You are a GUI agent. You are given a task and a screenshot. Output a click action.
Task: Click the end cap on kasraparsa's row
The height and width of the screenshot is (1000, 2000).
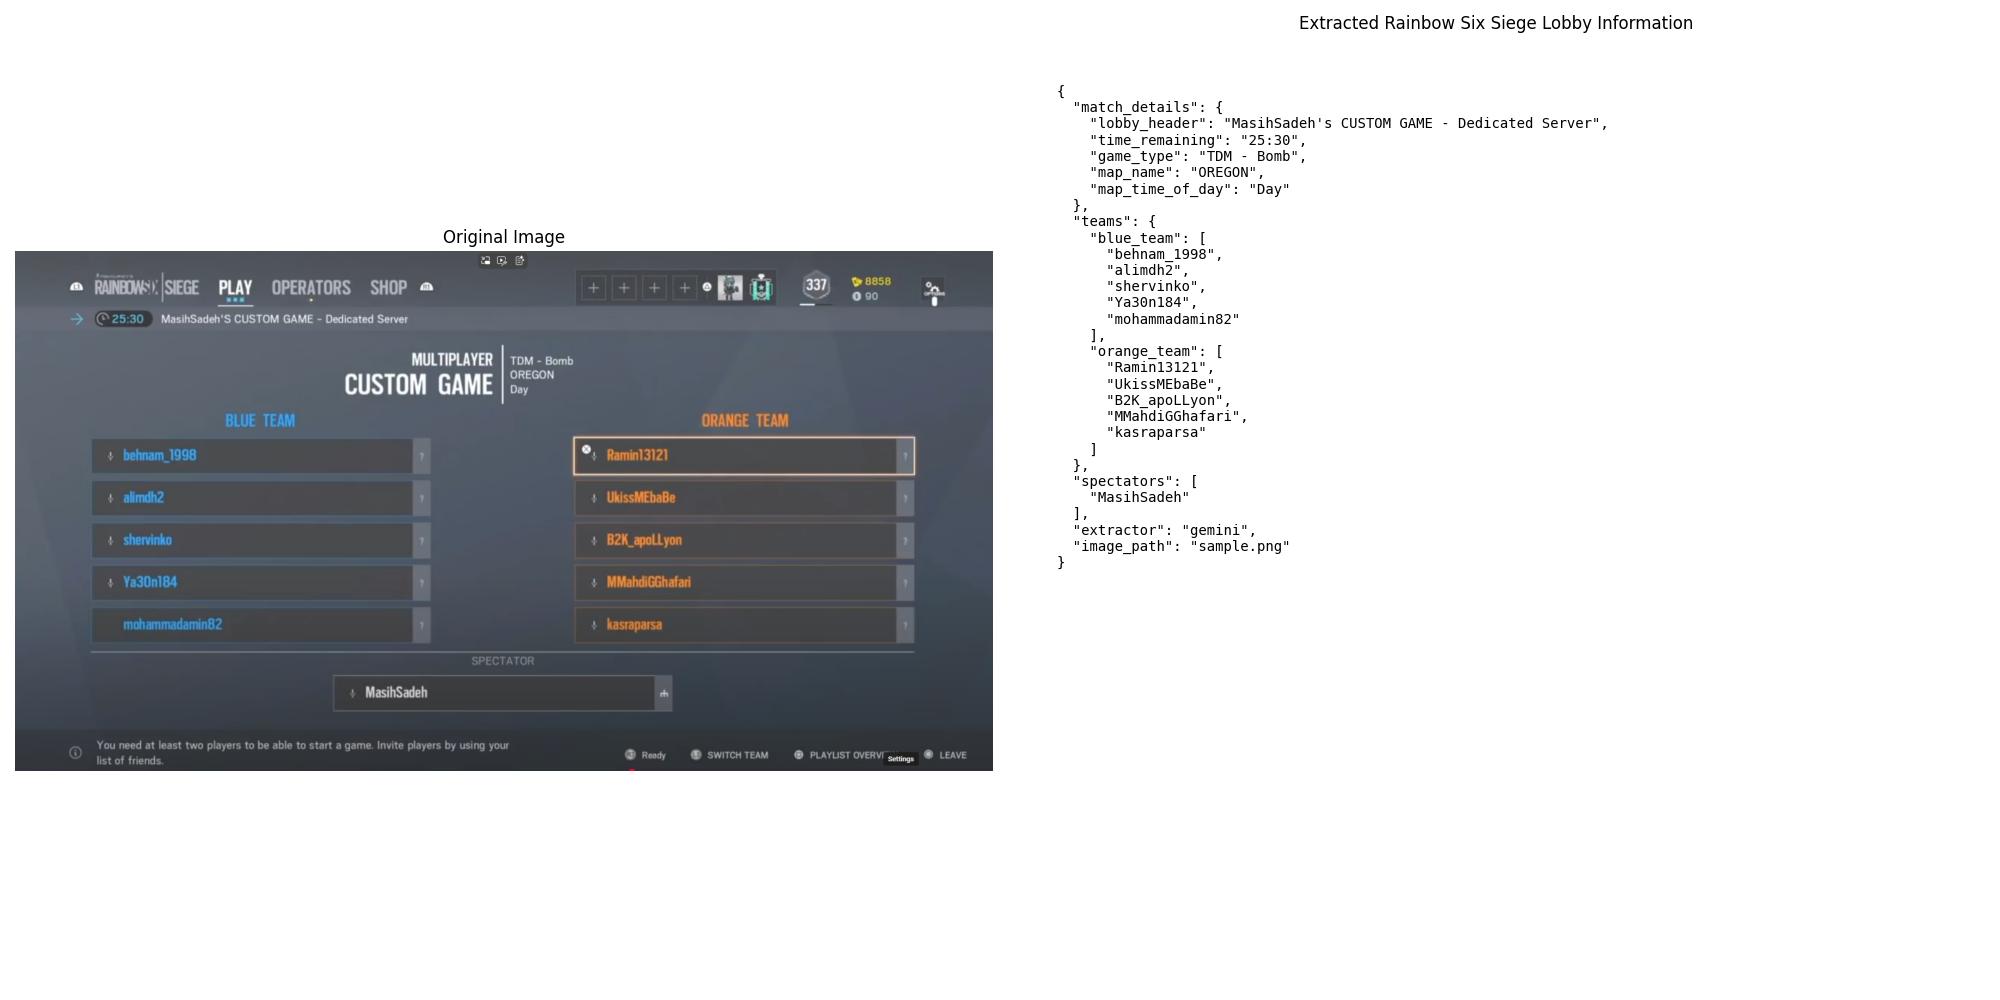(x=905, y=625)
